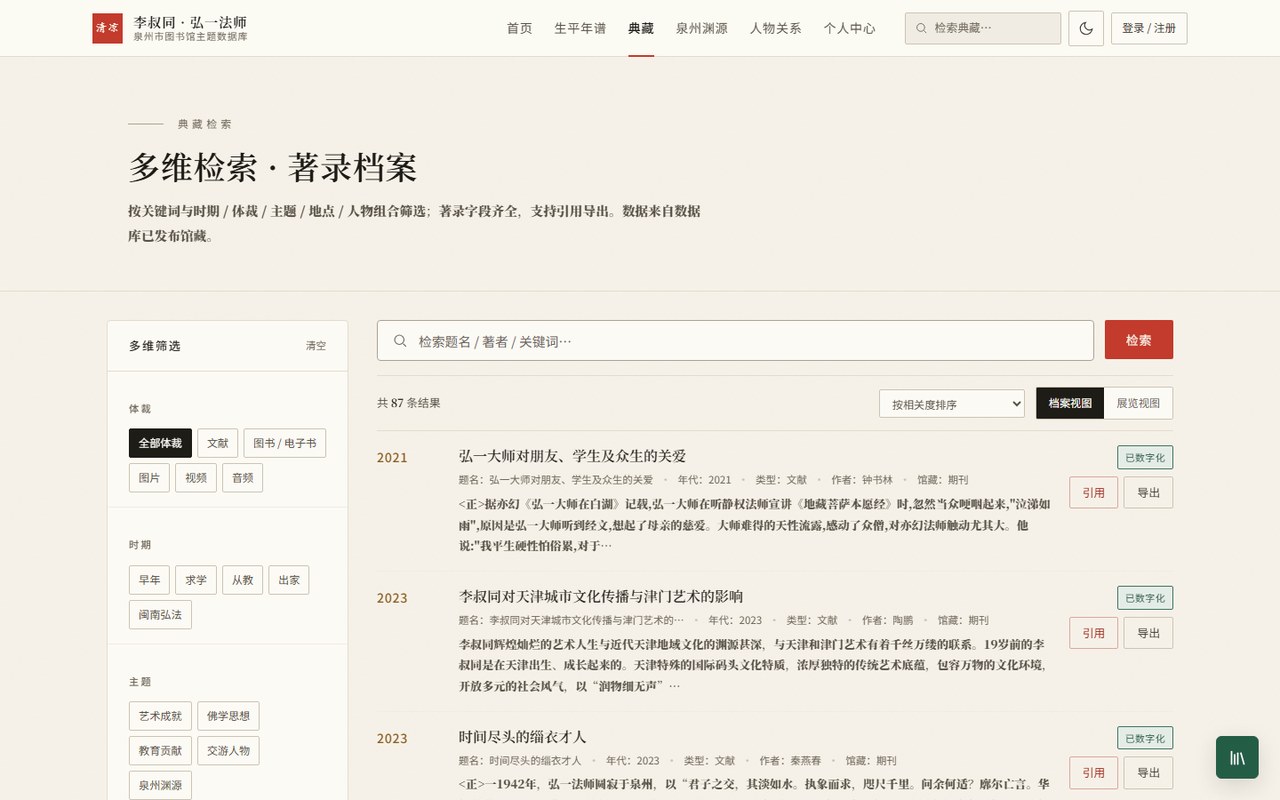Go to 首页 in the navigation
The height and width of the screenshot is (800, 1280).
(519, 28)
